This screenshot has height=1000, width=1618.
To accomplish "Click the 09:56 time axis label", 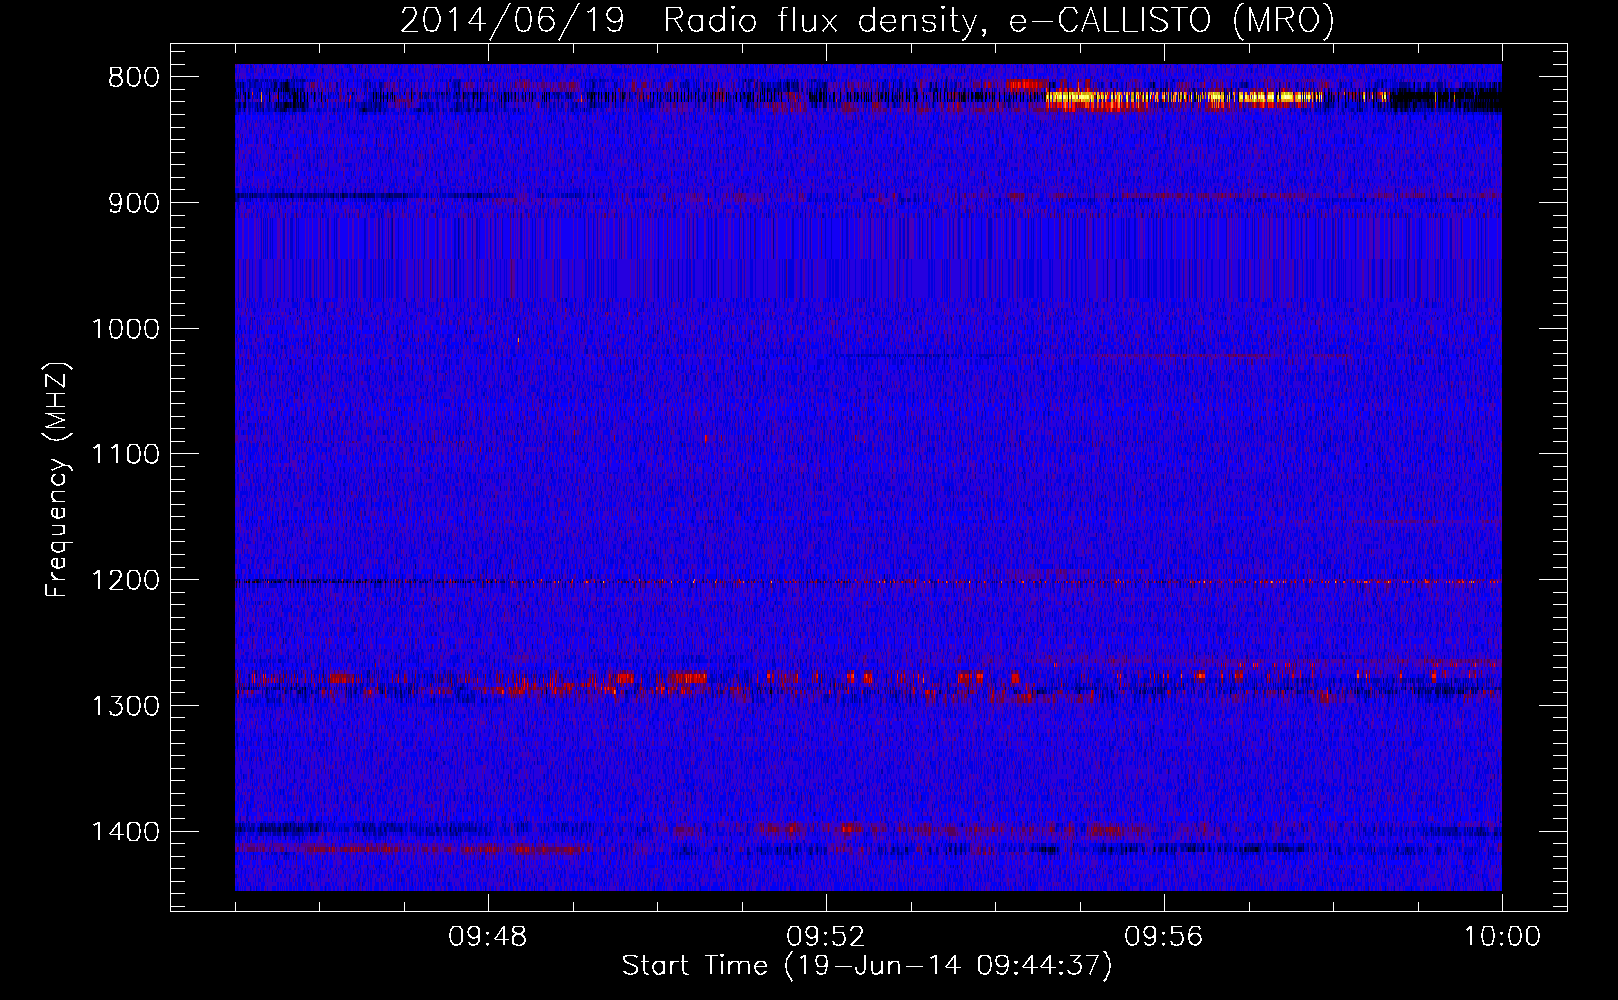I will pyautogui.click(x=1164, y=937).
